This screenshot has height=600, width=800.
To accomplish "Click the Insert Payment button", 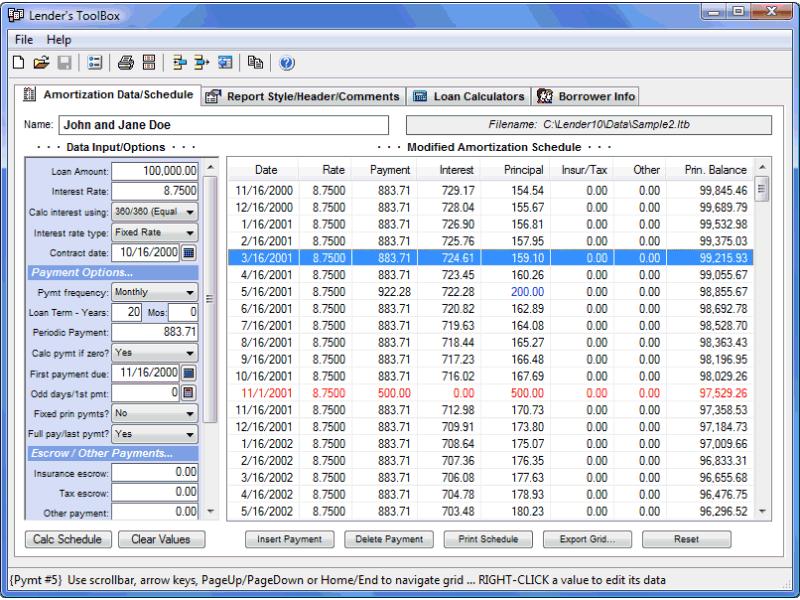I will pyautogui.click(x=289, y=539).
